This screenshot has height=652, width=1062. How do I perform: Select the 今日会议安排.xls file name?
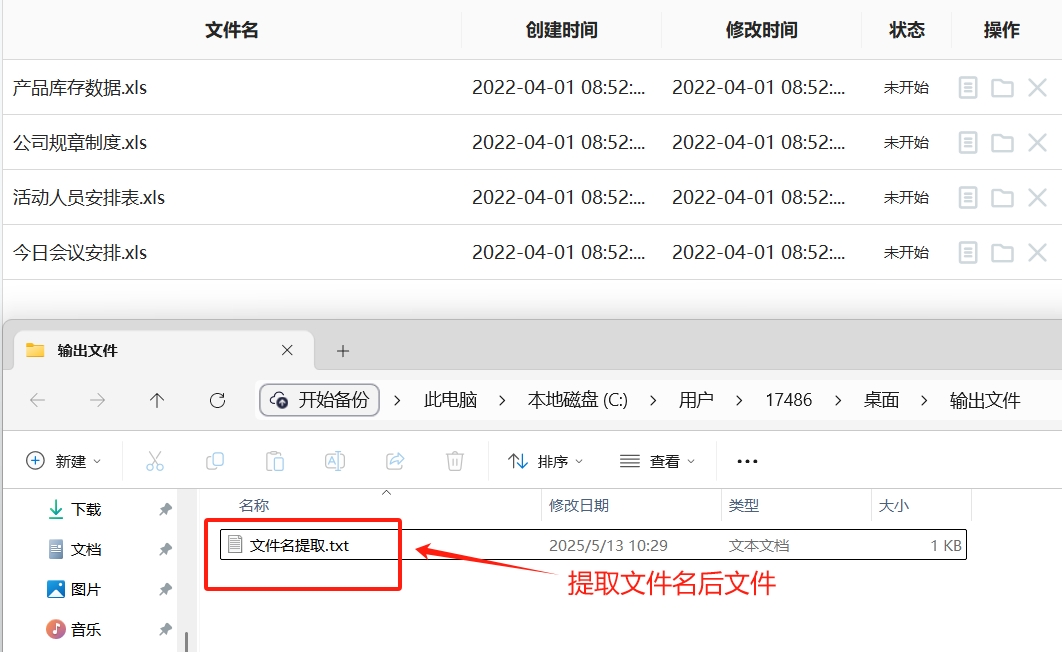pyautogui.click(x=80, y=253)
